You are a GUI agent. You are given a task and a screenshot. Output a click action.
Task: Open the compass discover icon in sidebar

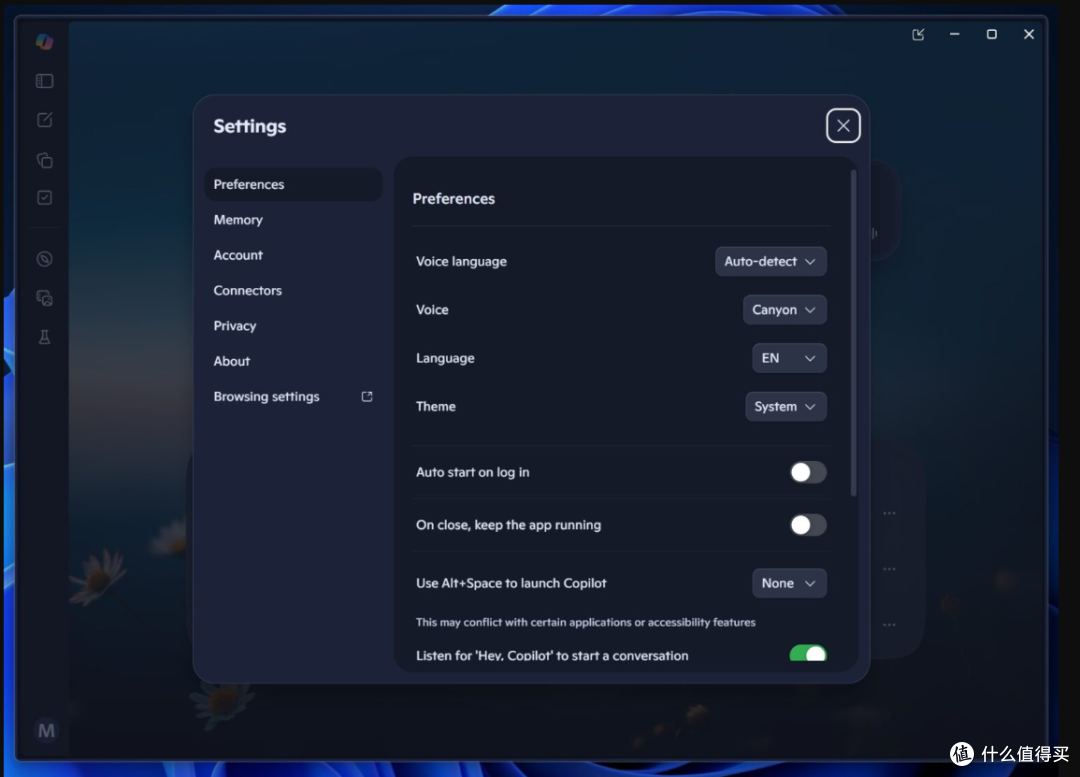click(45, 259)
